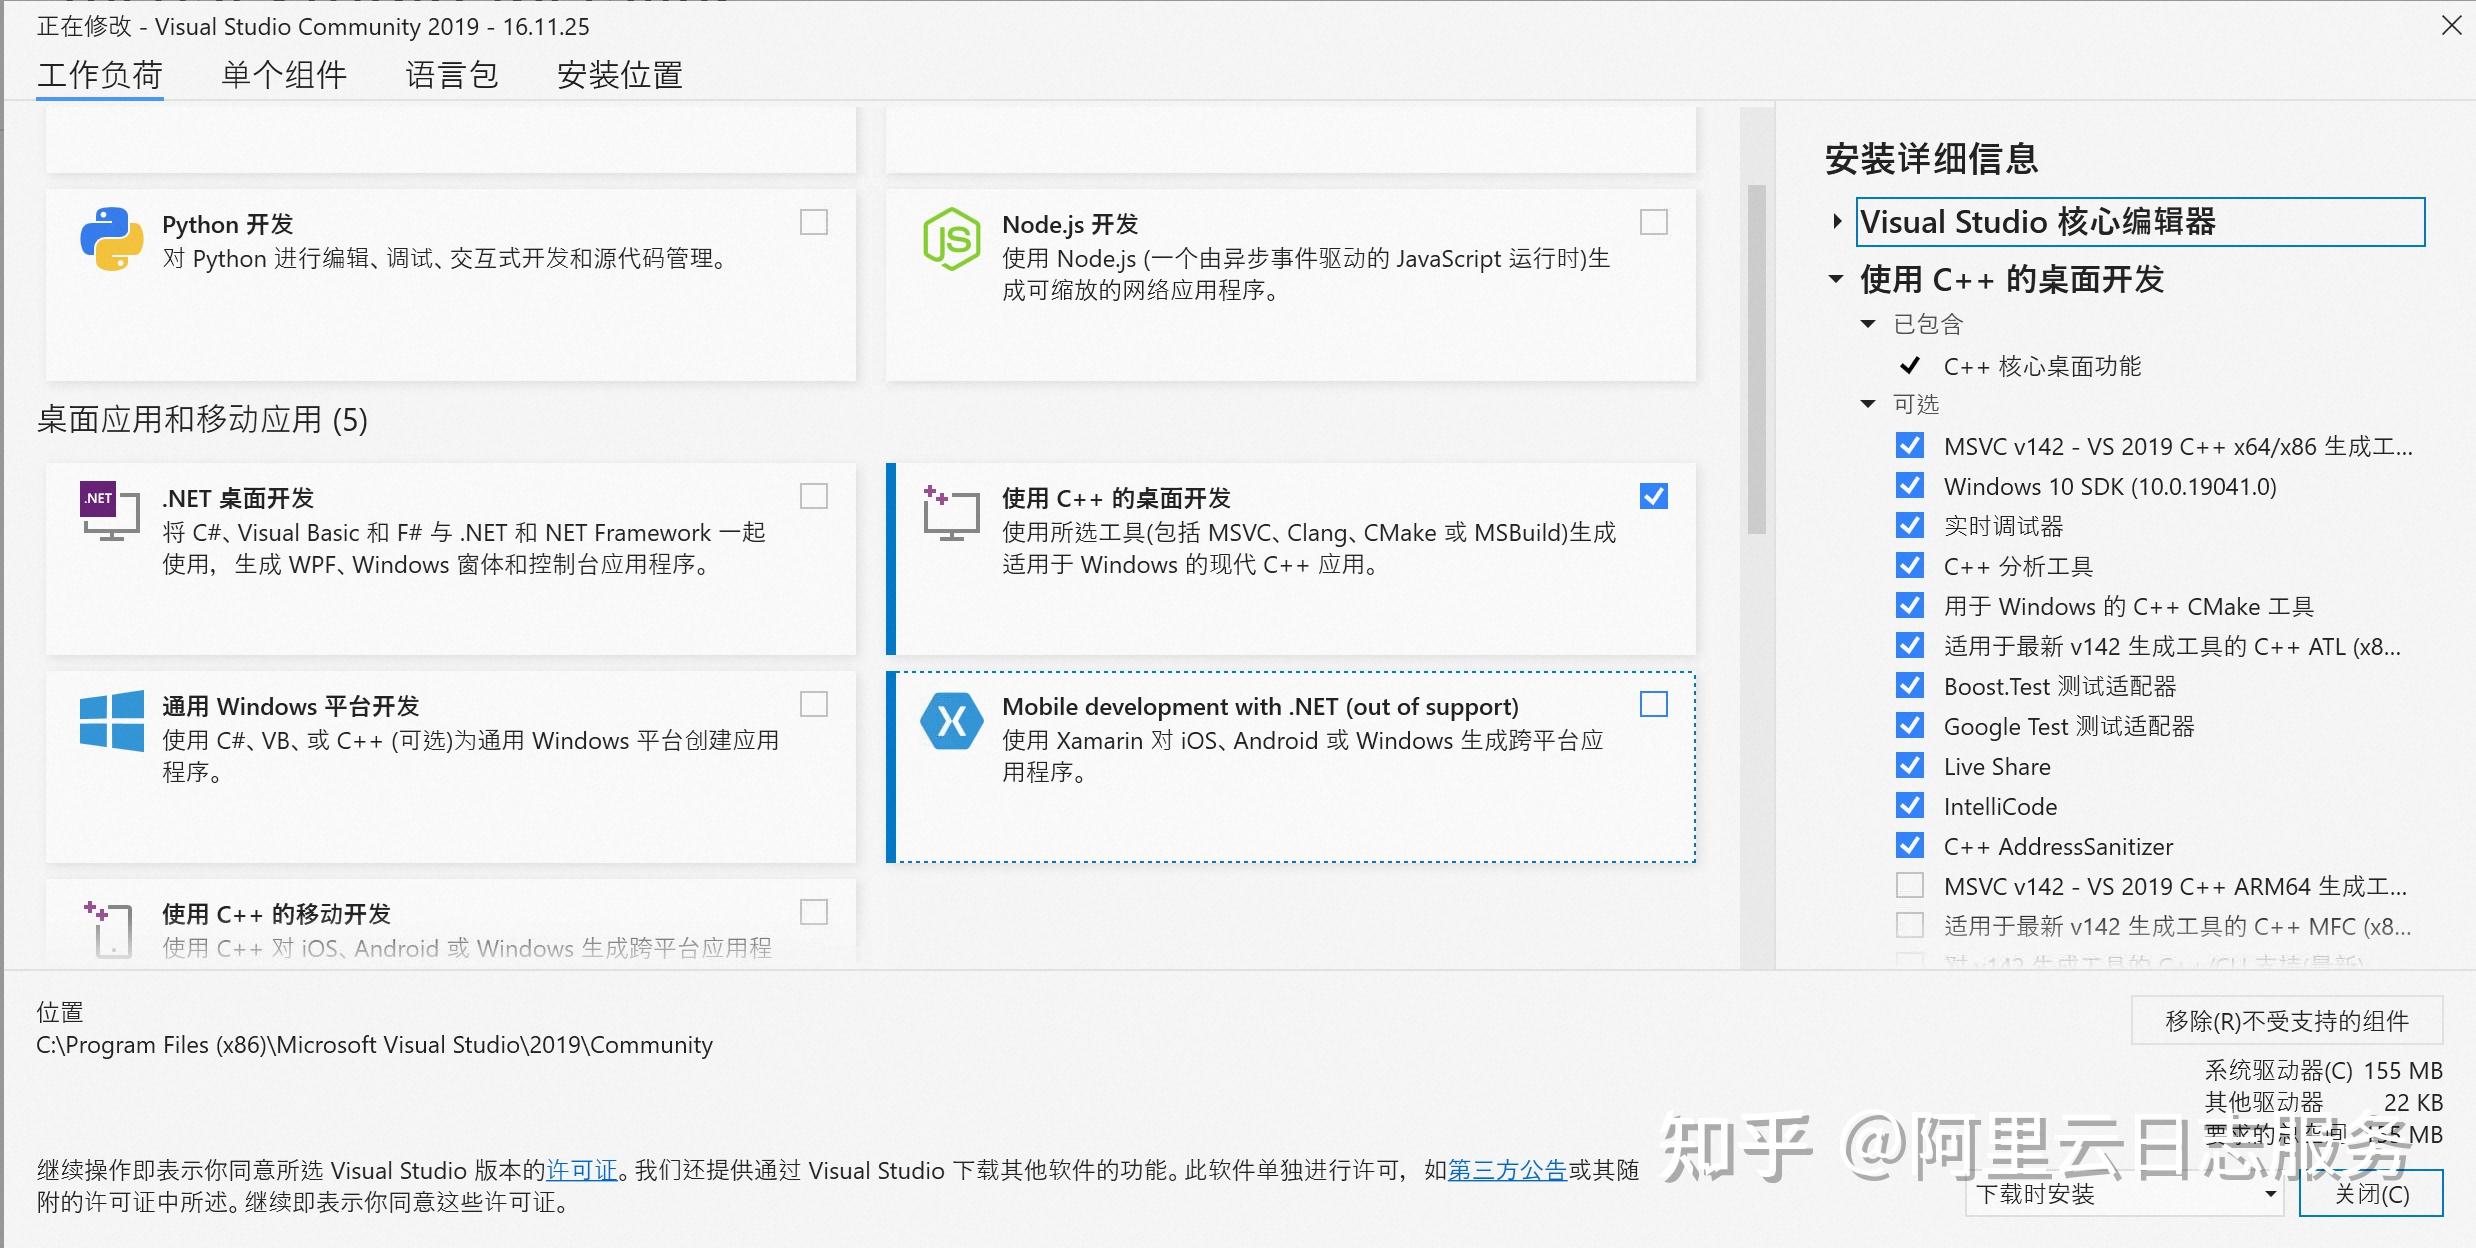Click the C++ mobile development phone icon
Viewport: 2476px width, 1248px height.
tap(110, 929)
